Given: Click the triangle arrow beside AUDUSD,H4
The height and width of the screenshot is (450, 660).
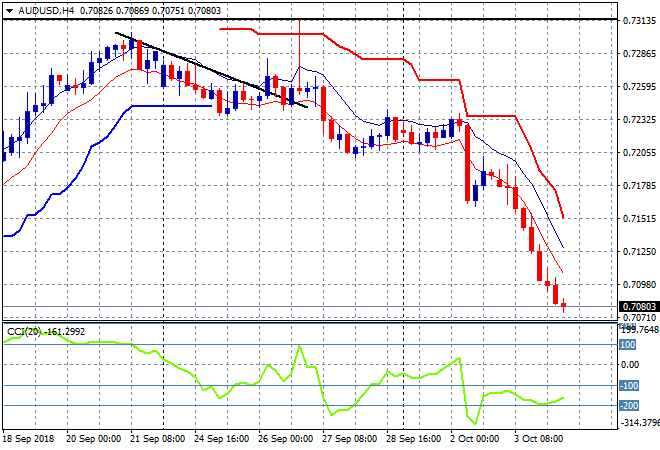Looking at the screenshot, I should point(9,11).
